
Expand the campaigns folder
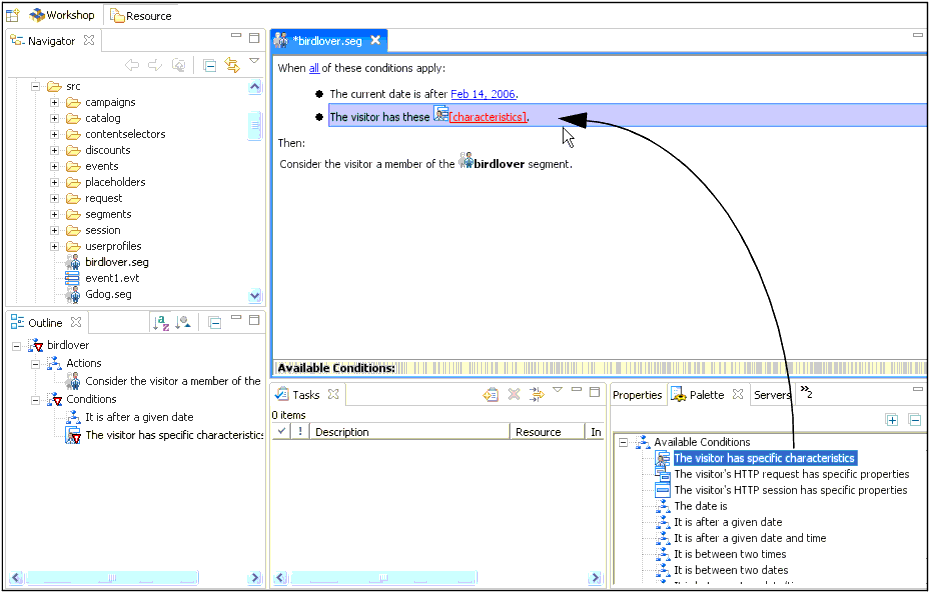coord(55,103)
